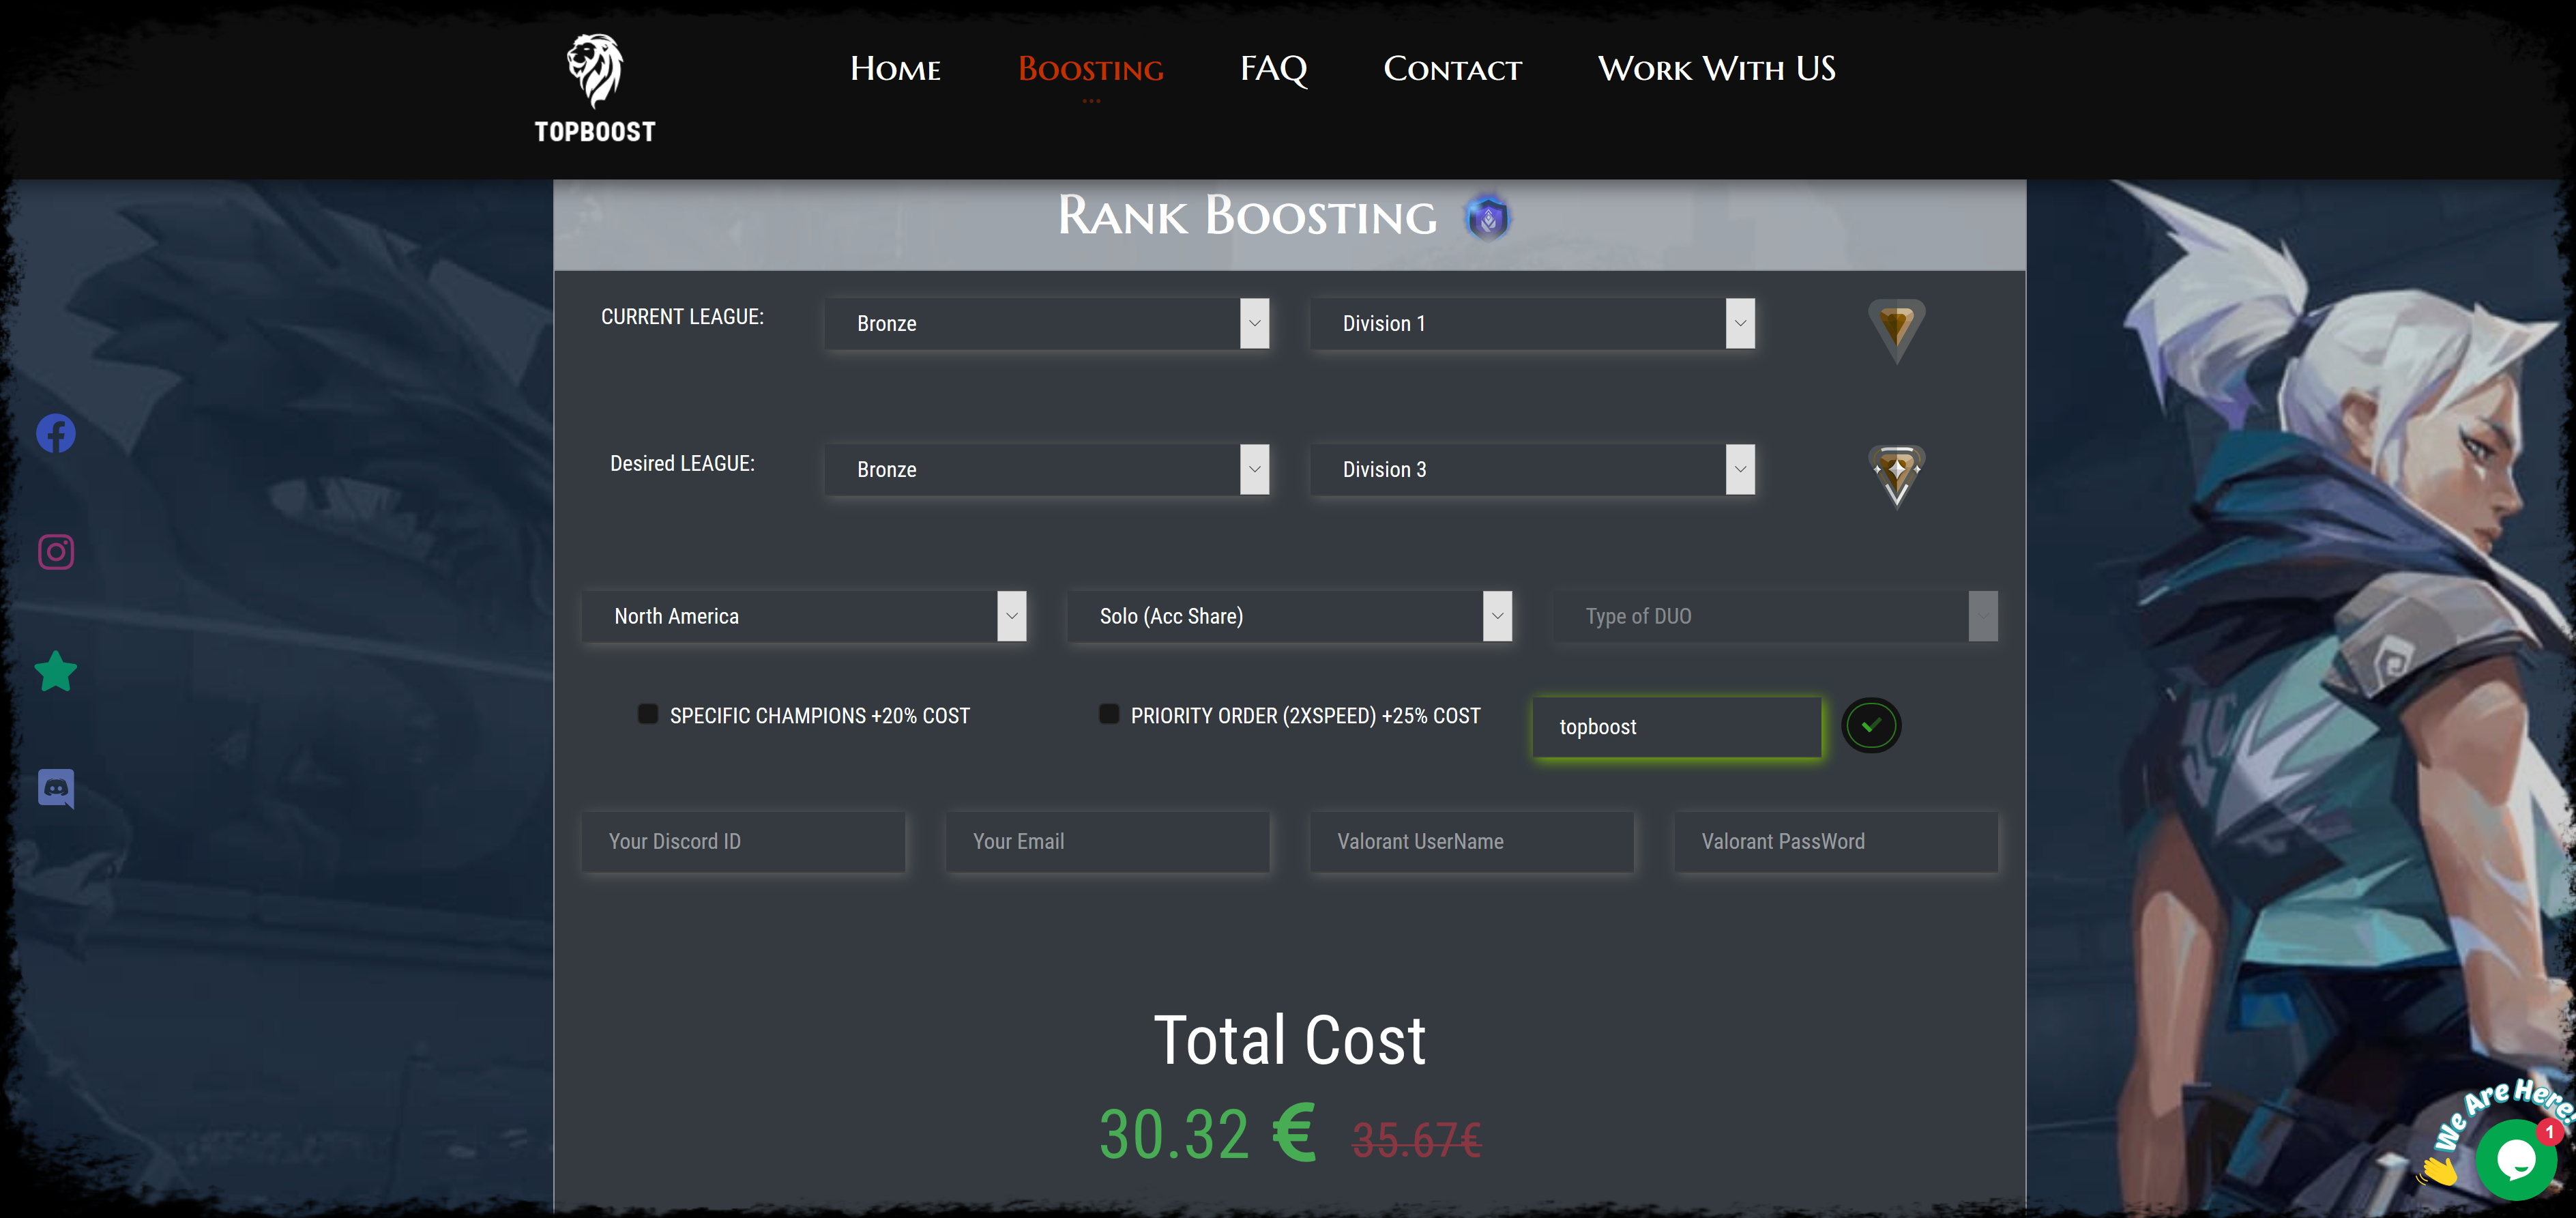The width and height of the screenshot is (2576, 1218).
Task: Click the Valorant UserName field
Action: [x=1472, y=841]
